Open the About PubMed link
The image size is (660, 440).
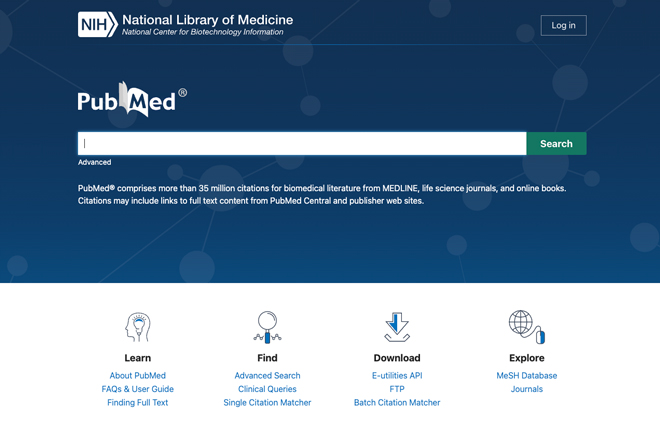coord(138,376)
